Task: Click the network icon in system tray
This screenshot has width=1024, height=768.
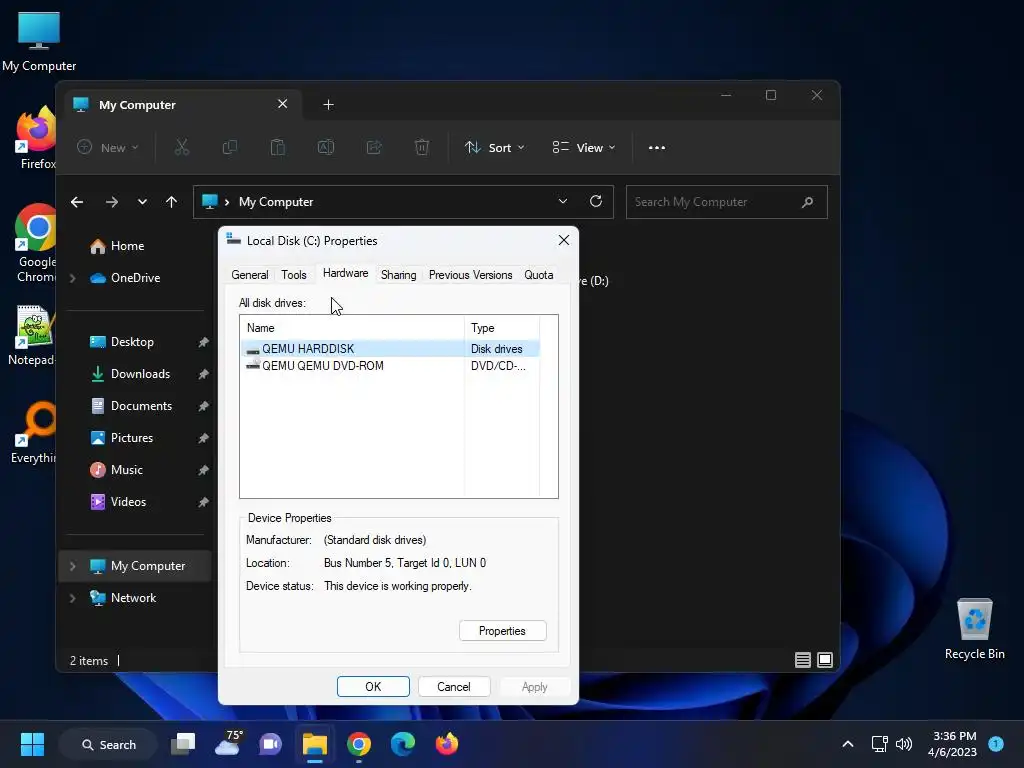Action: pyautogui.click(x=880, y=744)
